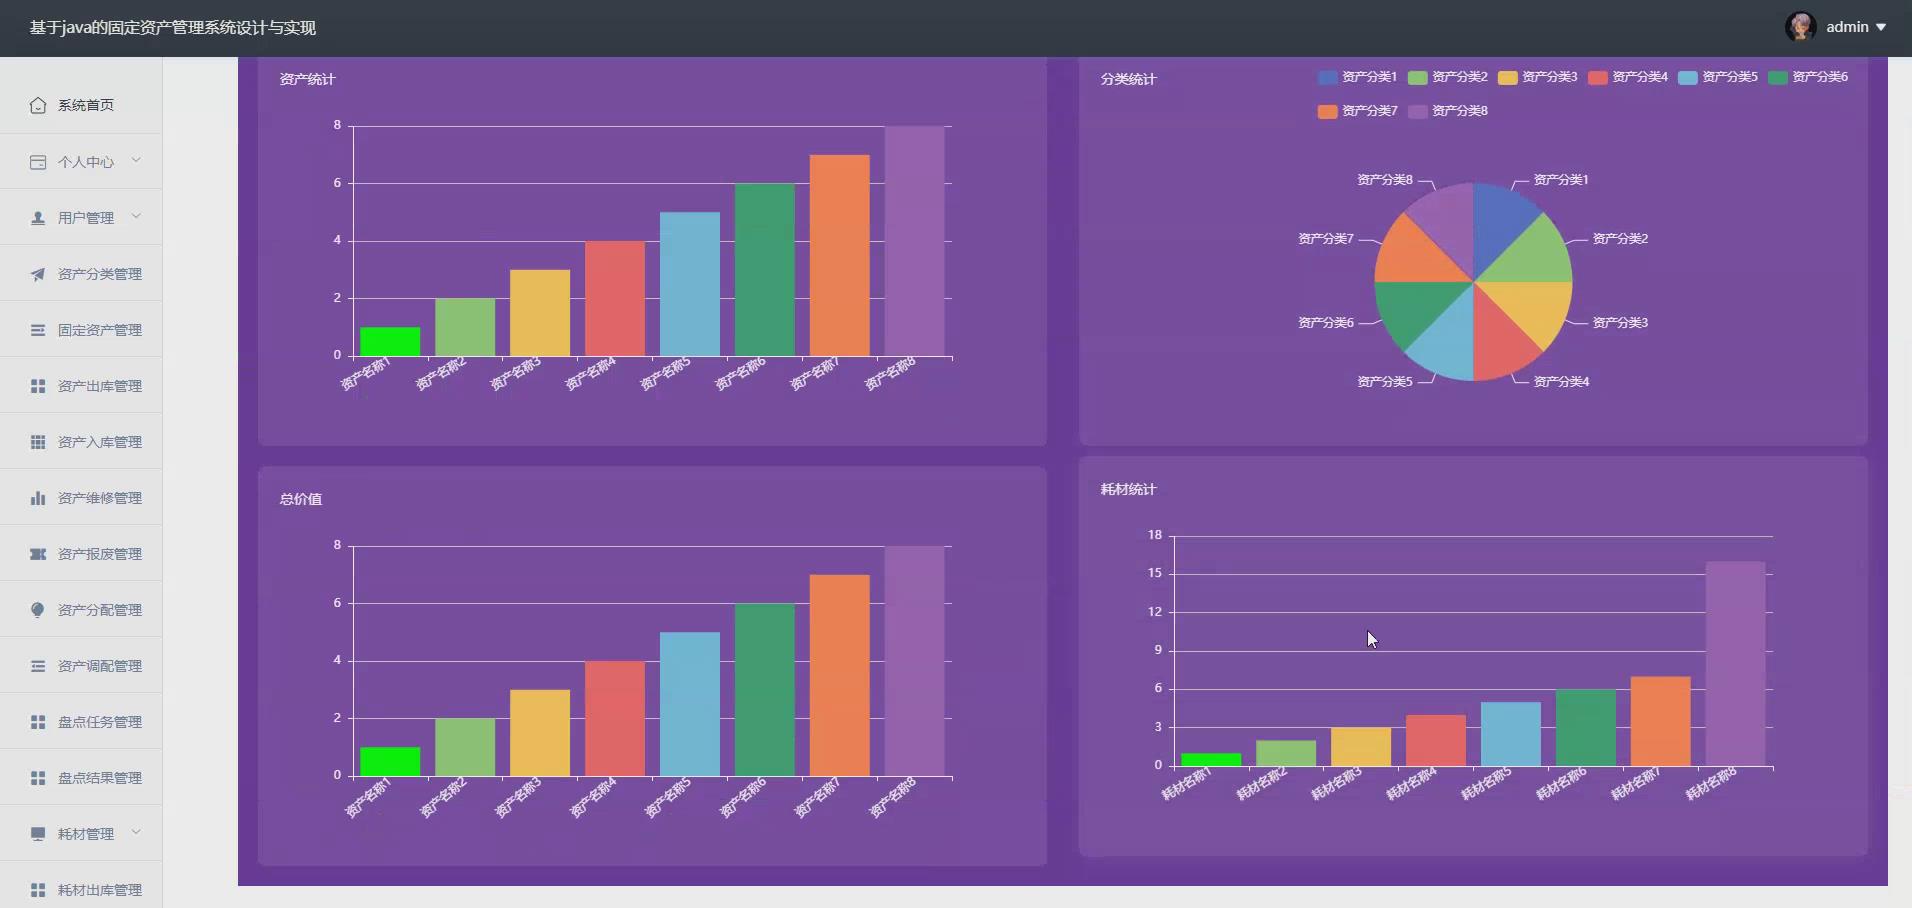
Task: Click the grid icon beside 盘点任务管理
Action: 38,722
